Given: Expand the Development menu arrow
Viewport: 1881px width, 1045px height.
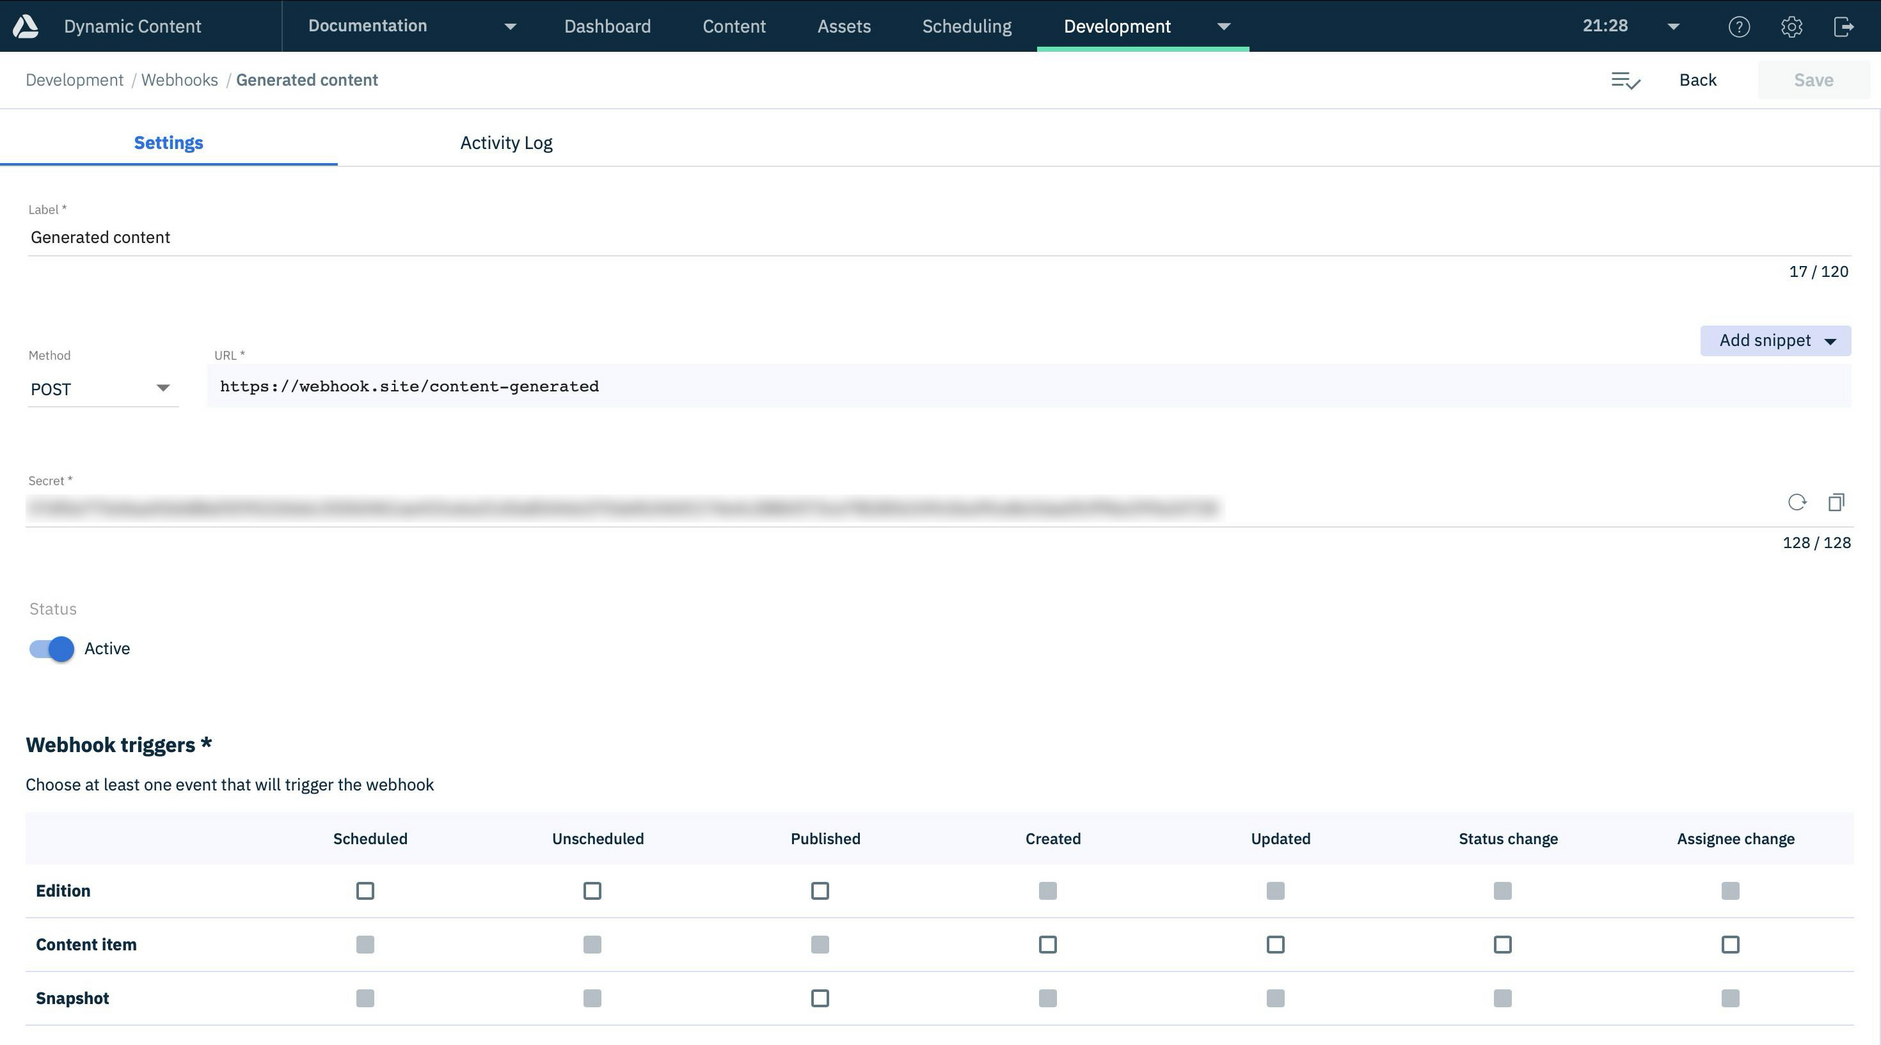Looking at the screenshot, I should click(x=1223, y=27).
